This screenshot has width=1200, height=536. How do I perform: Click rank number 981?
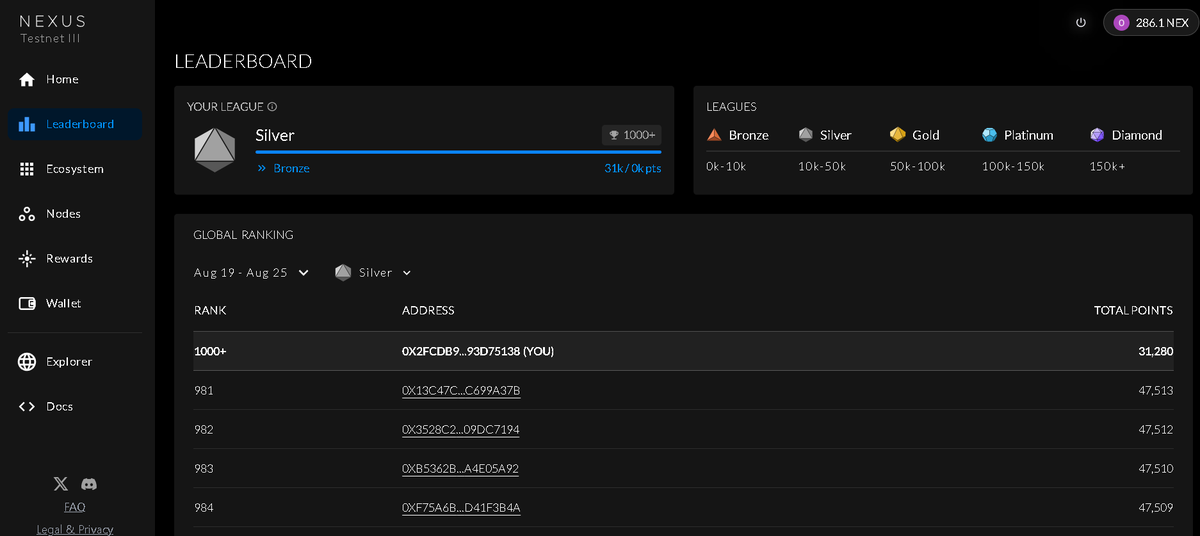[x=203, y=390]
